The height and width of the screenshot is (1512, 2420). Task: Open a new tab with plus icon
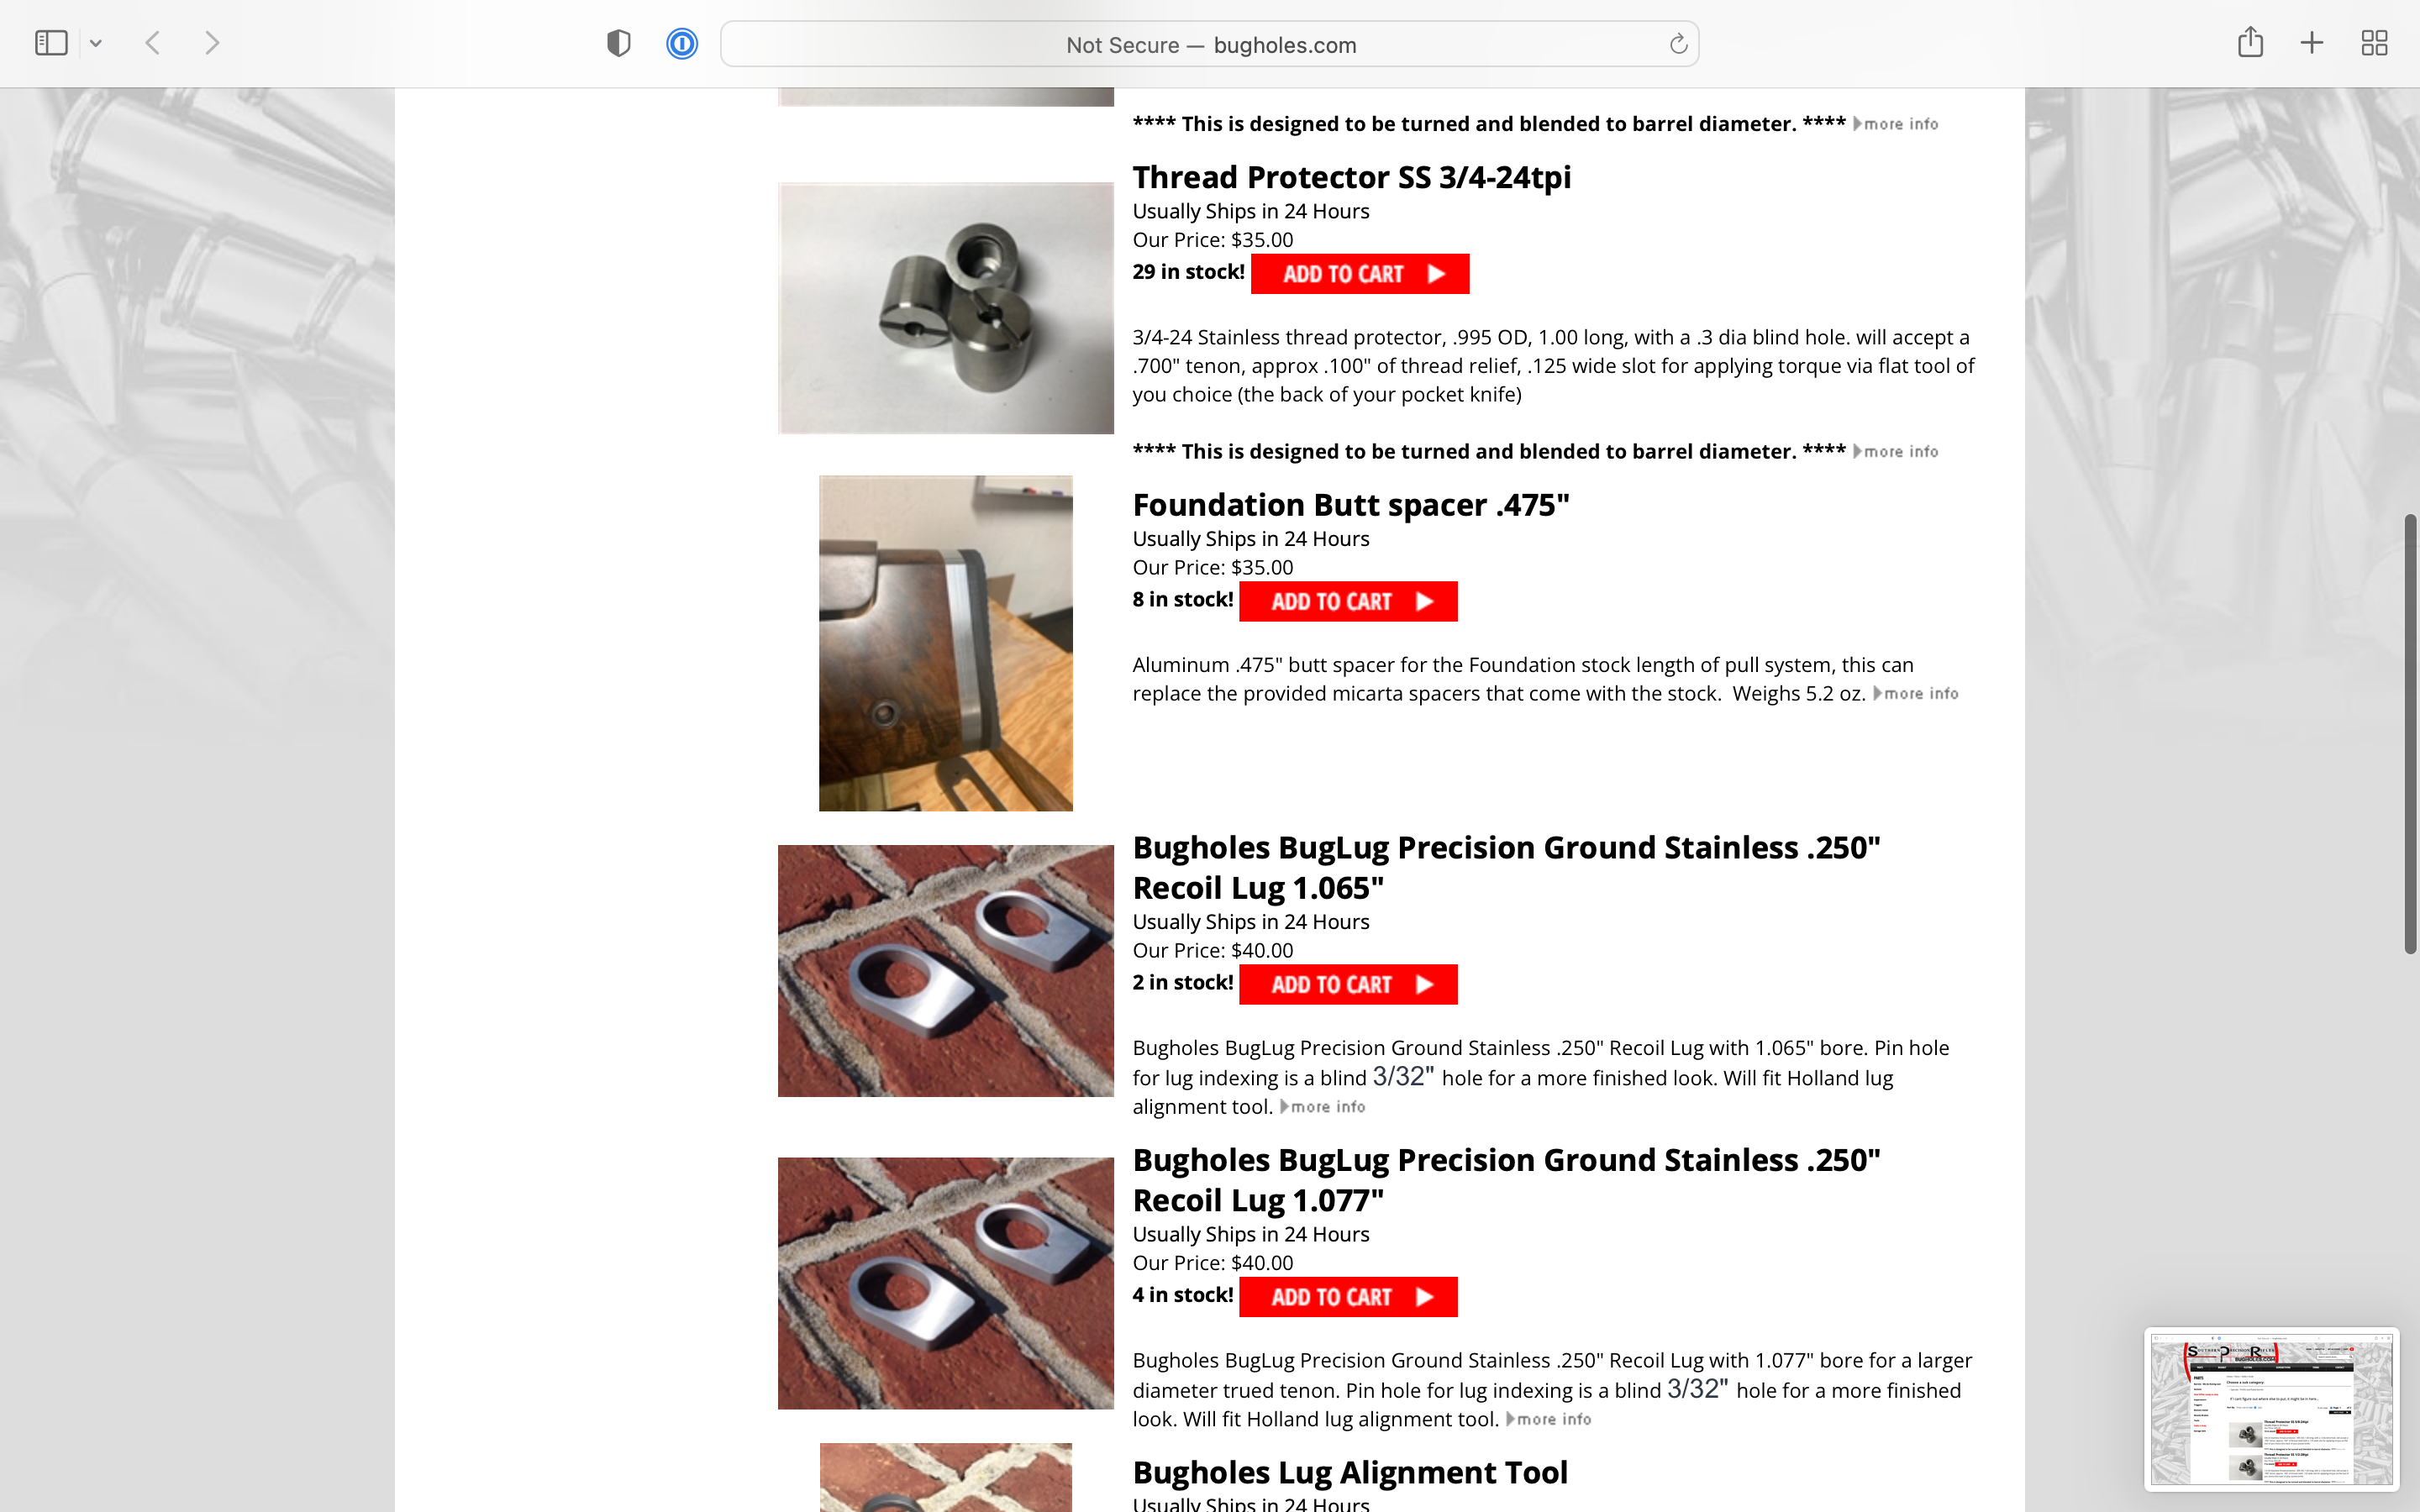pos(2312,43)
